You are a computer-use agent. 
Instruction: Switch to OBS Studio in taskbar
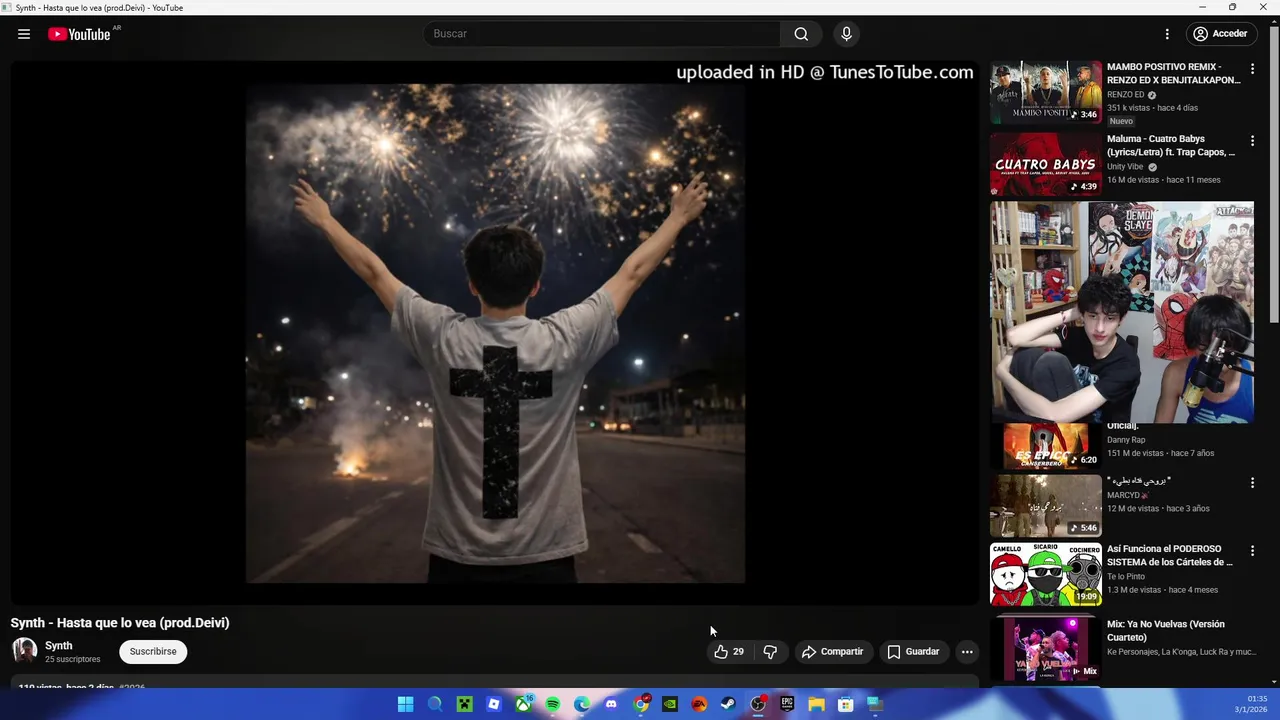click(758, 704)
